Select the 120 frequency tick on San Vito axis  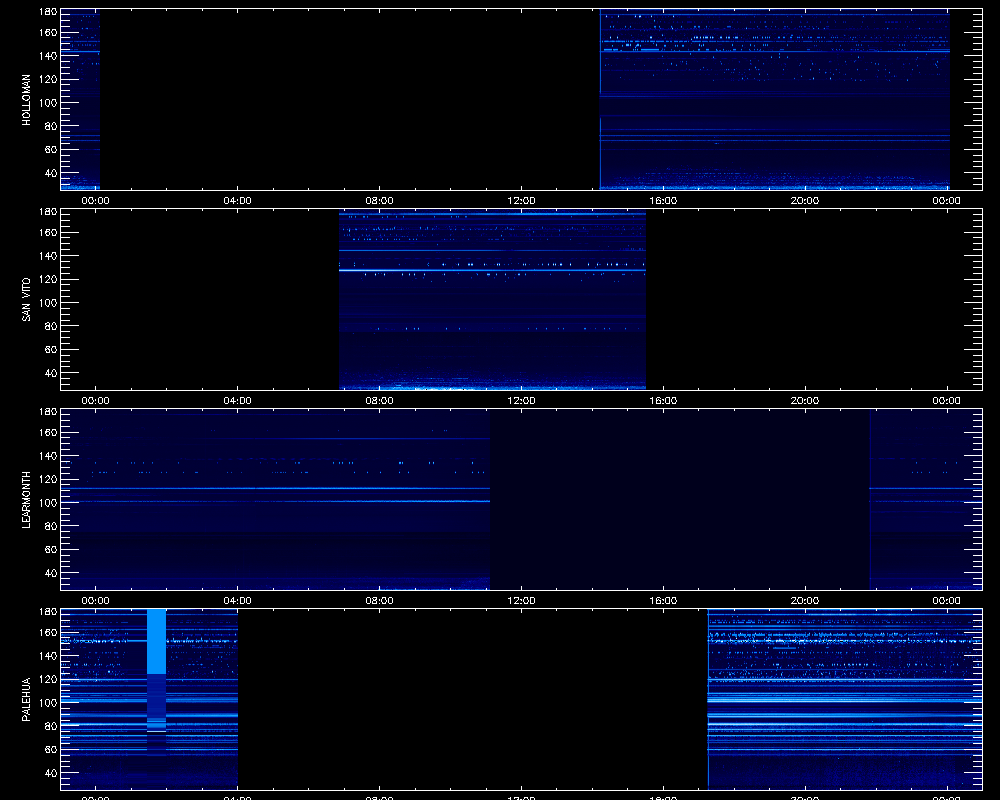click(x=48, y=279)
